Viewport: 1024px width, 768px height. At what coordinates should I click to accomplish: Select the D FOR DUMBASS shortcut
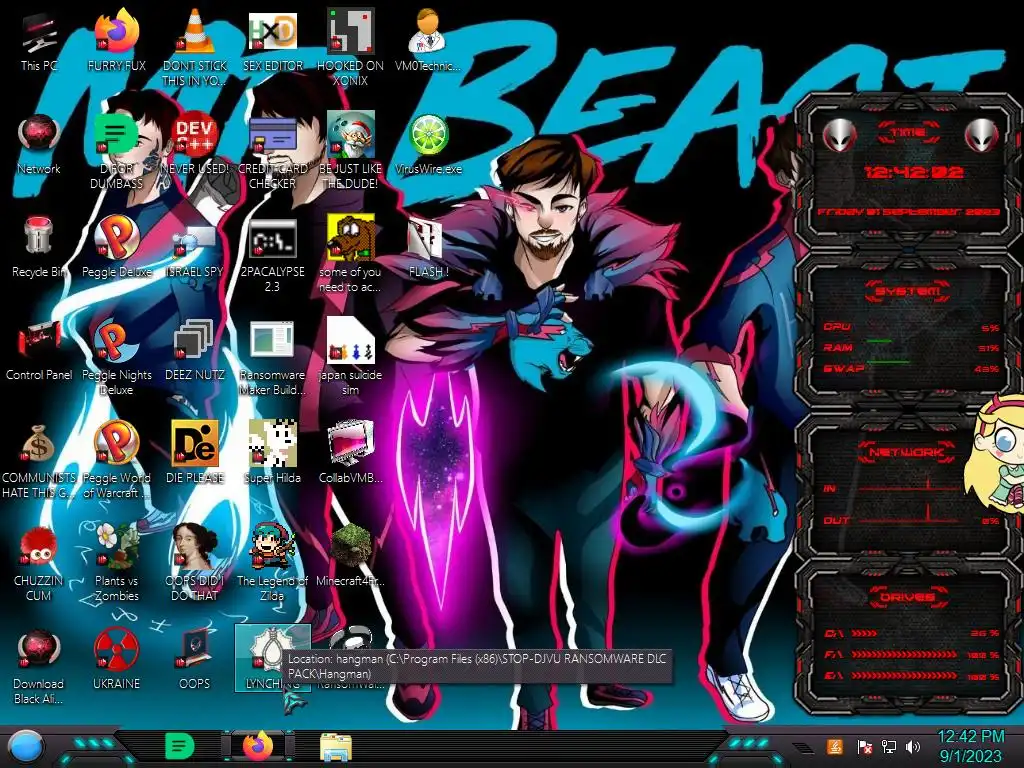tap(116, 150)
